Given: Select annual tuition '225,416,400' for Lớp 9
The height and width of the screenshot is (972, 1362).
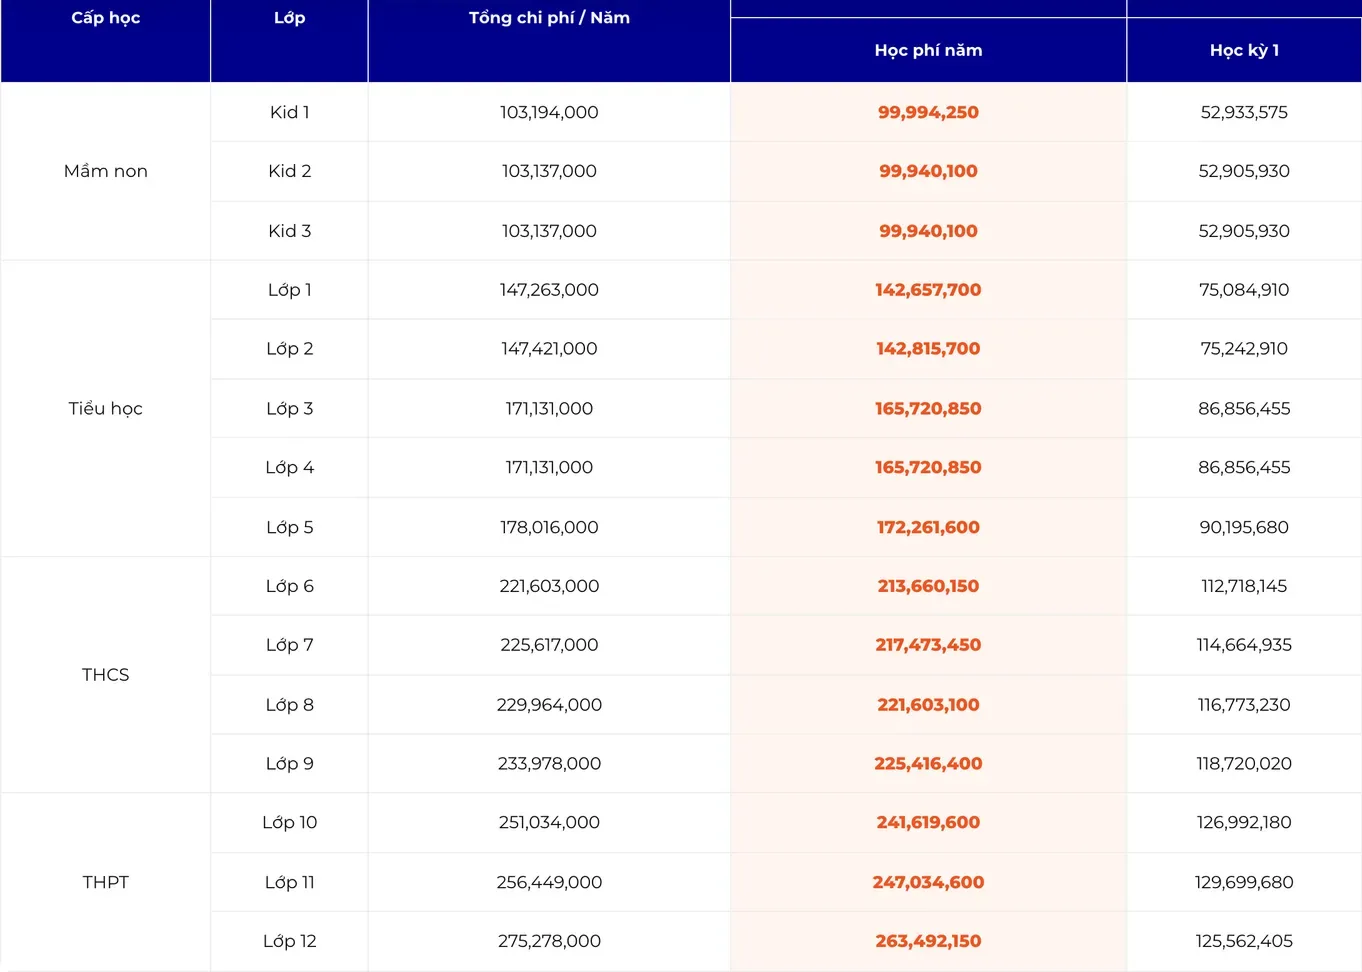Looking at the screenshot, I should click(928, 763).
